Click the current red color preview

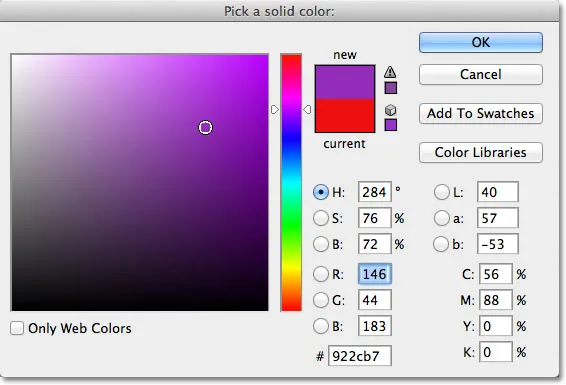(x=345, y=115)
